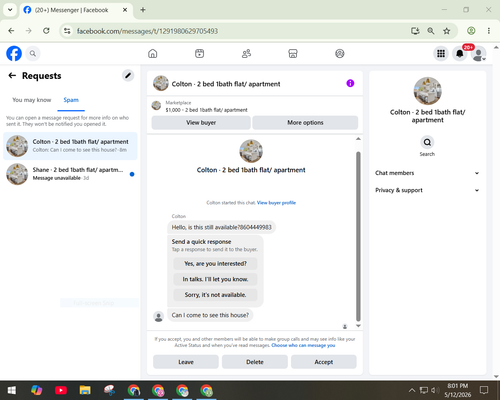Screen dimensions: 500x400
Task: Click the message 'Can I come to see this house?'
Action: click(x=210, y=315)
